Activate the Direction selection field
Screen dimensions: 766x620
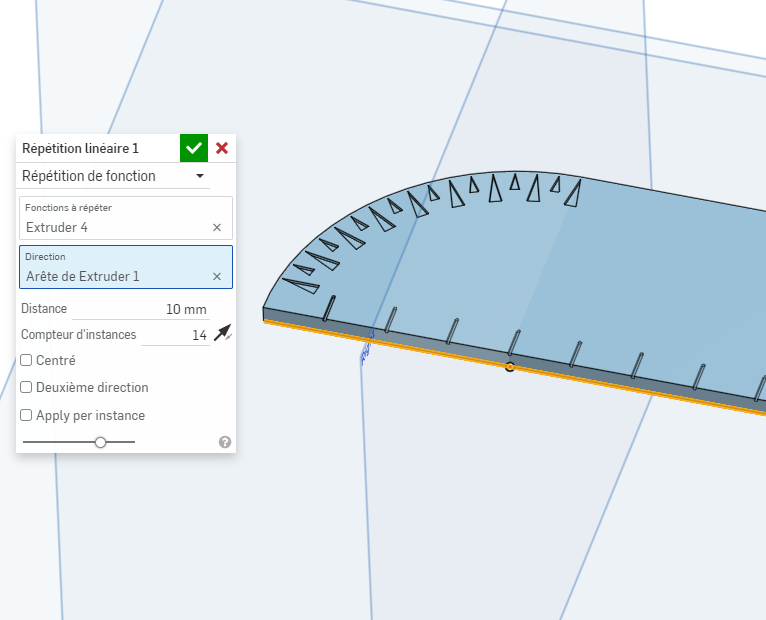[x=115, y=268]
